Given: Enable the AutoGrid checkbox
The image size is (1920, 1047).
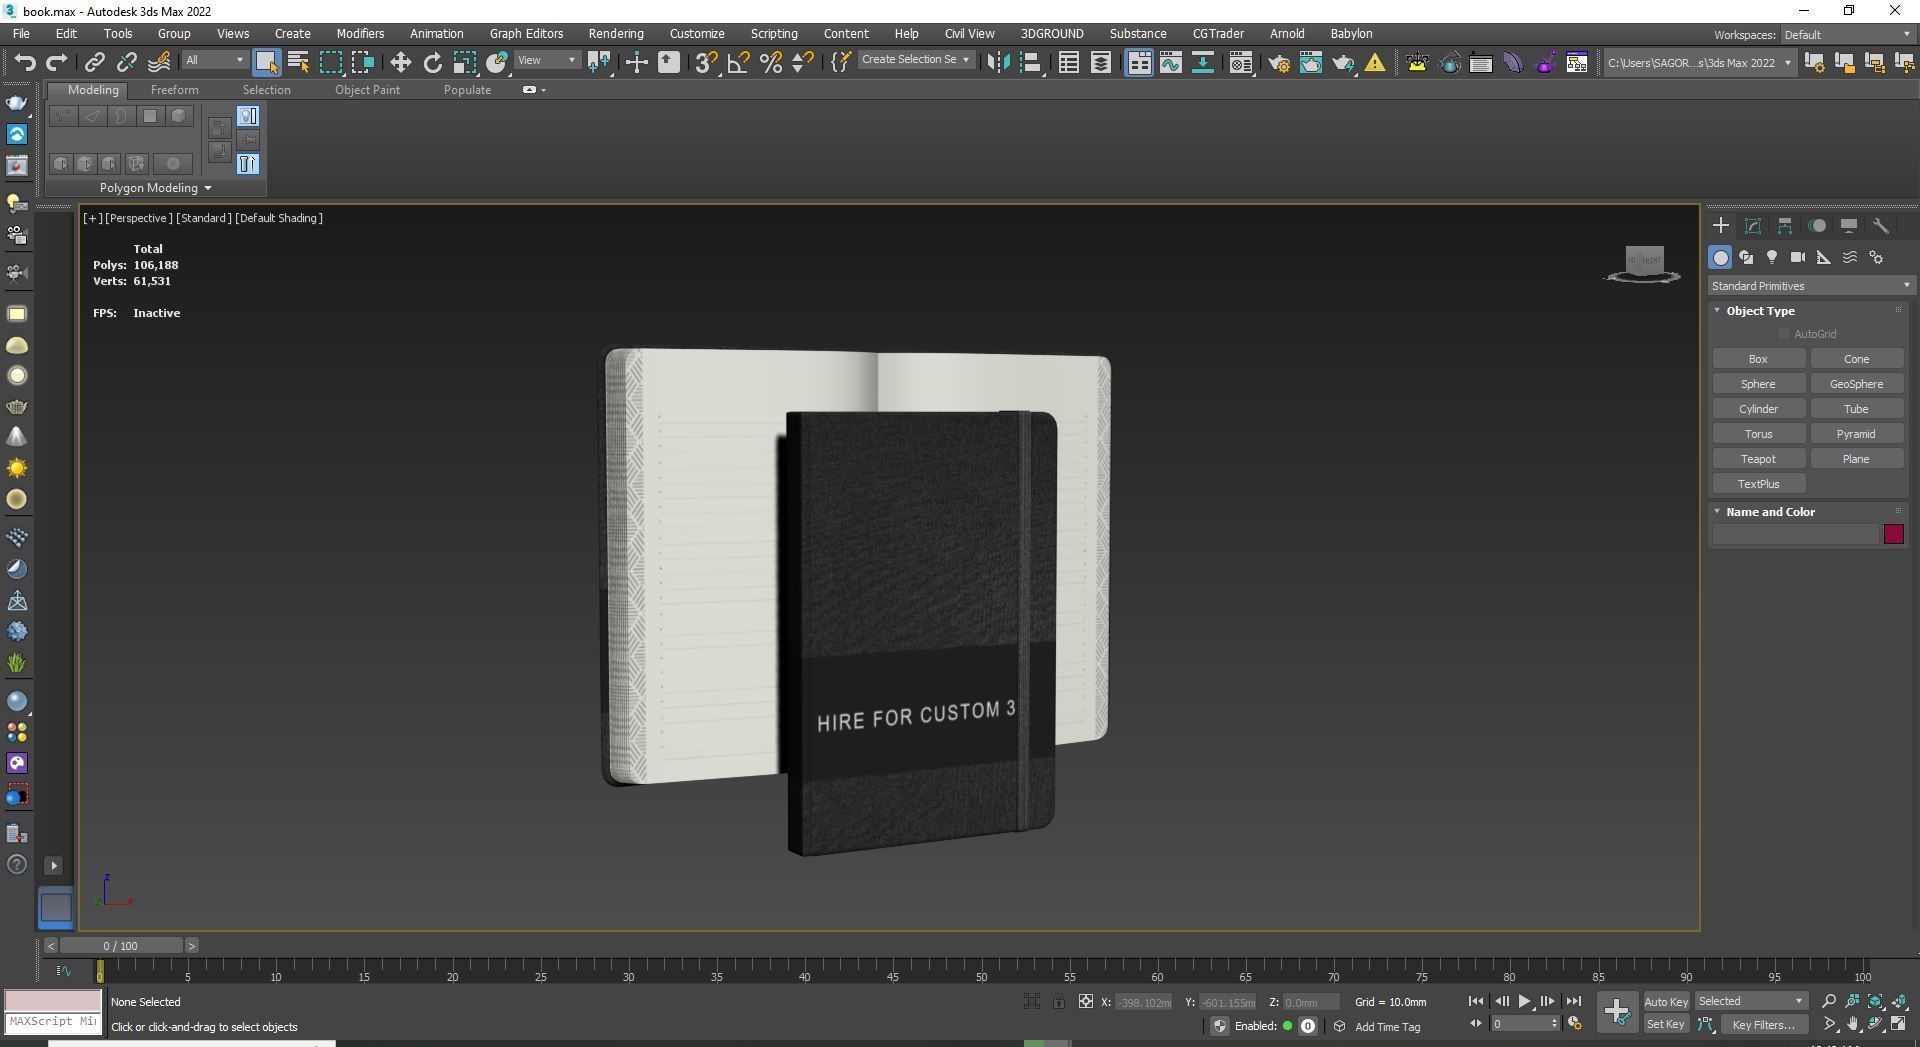Looking at the screenshot, I should click(1784, 334).
